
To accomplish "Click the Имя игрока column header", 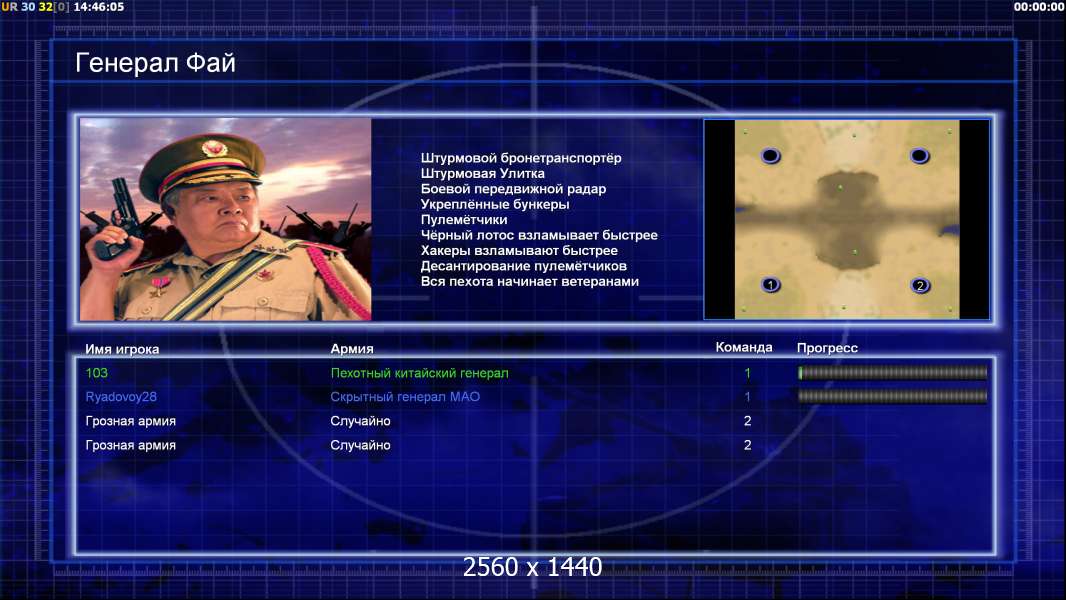I will coord(122,349).
